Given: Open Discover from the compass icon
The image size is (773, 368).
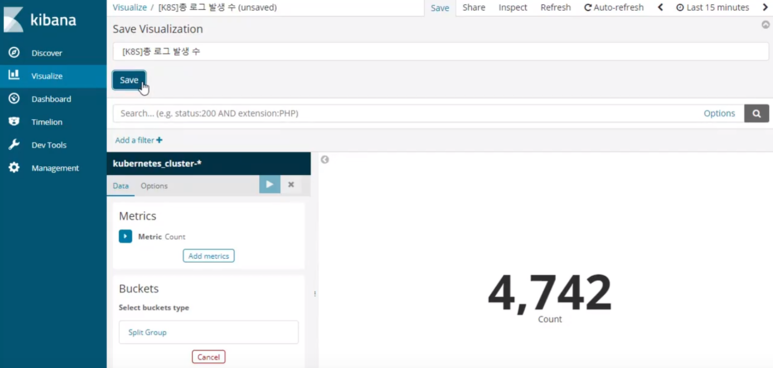Looking at the screenshot, I should click(14, 53).
